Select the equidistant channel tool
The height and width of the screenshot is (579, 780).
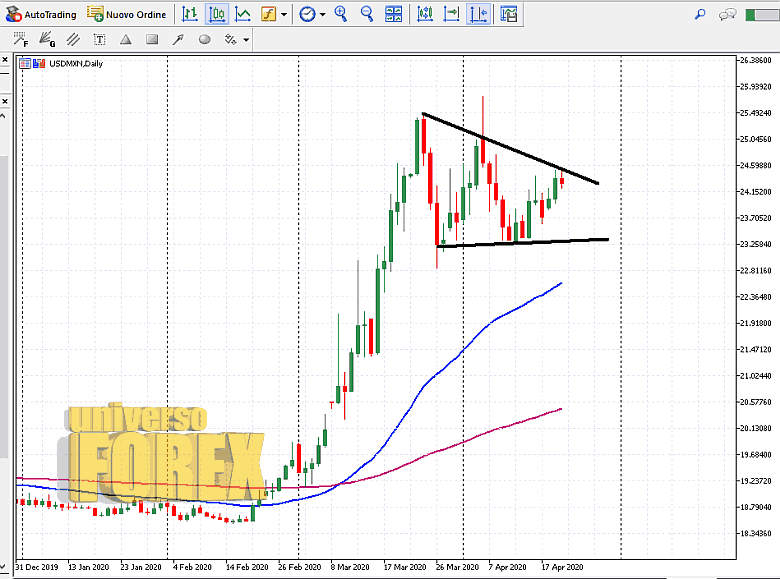coord(73,40)
